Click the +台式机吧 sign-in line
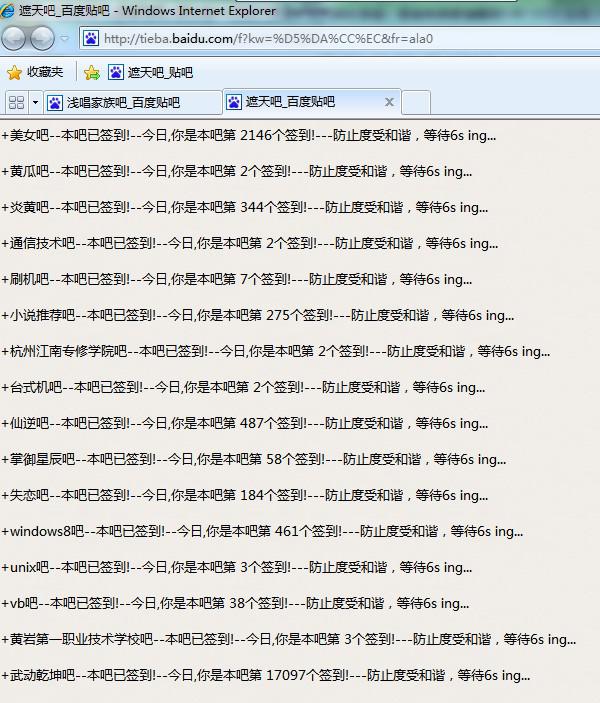The width and height of the screenshot is (600, 703). 243,387
